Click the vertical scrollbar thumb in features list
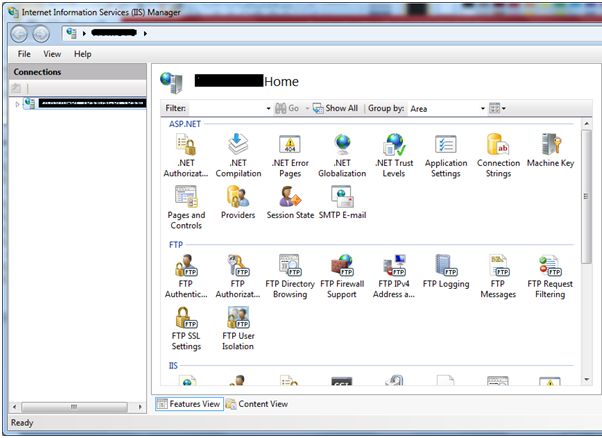 [x=587, y=197]
